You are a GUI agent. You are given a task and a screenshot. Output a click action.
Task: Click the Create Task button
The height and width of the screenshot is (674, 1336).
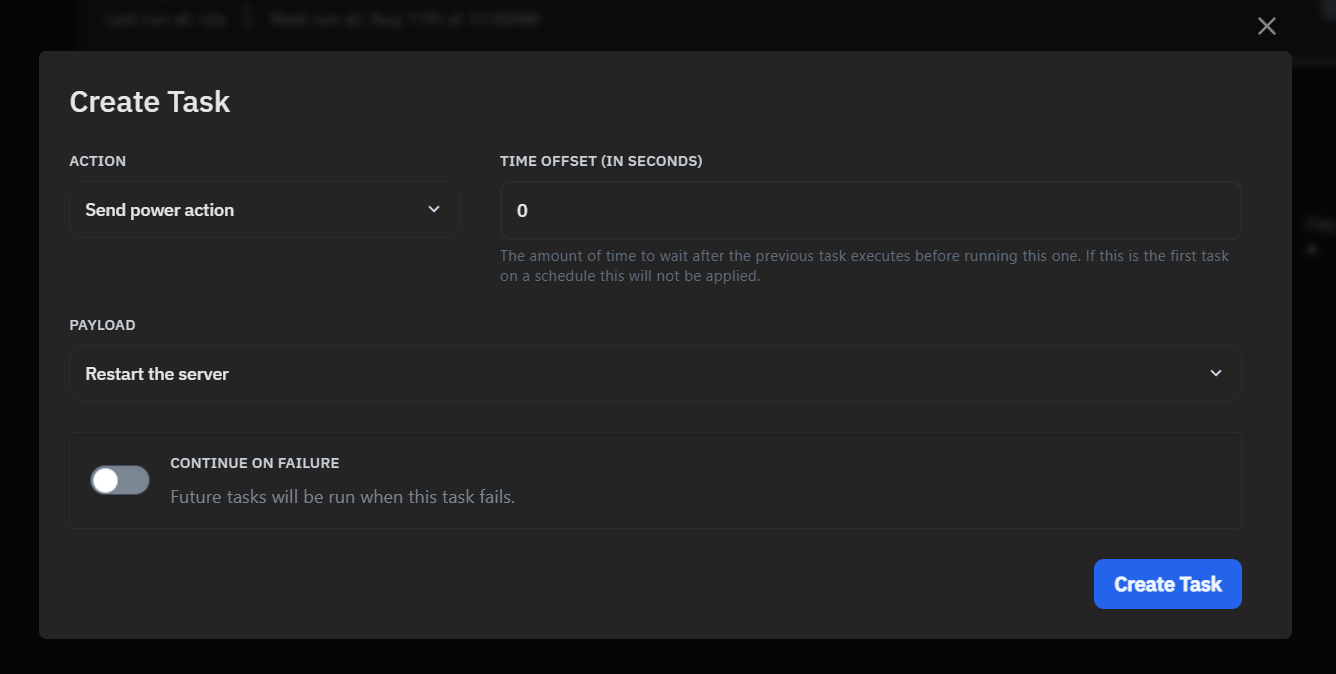(1168, 584)
